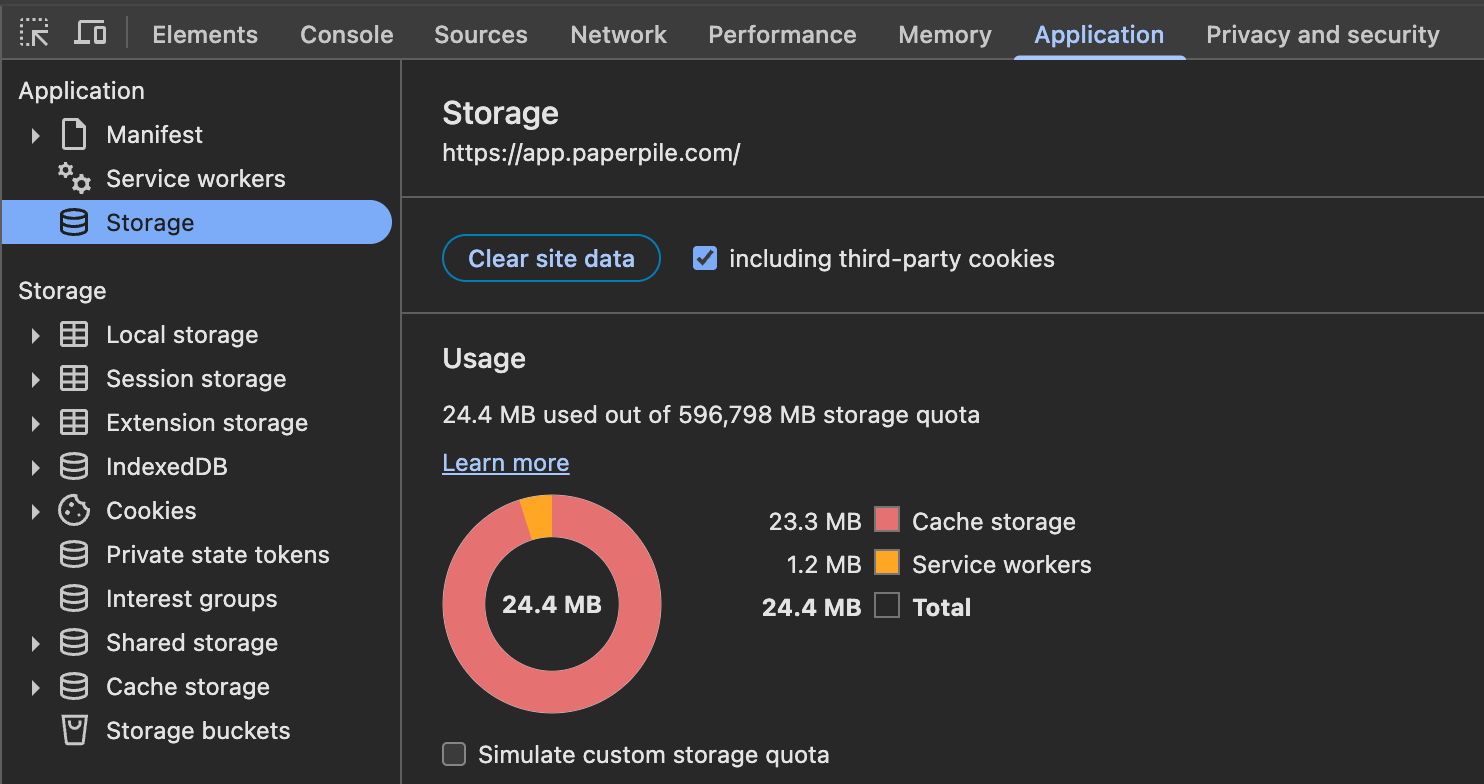The width and height of the screenshot is (1484, 784).
Task: Open the Learn more link
Action: coord(505,463)
